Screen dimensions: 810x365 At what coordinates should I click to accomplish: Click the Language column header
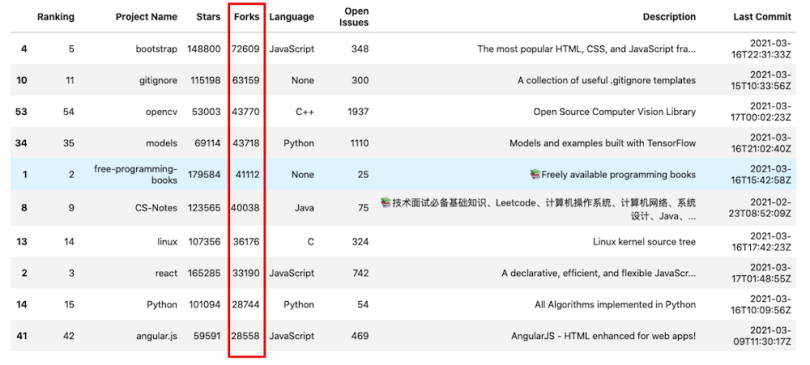click(291, 17)
